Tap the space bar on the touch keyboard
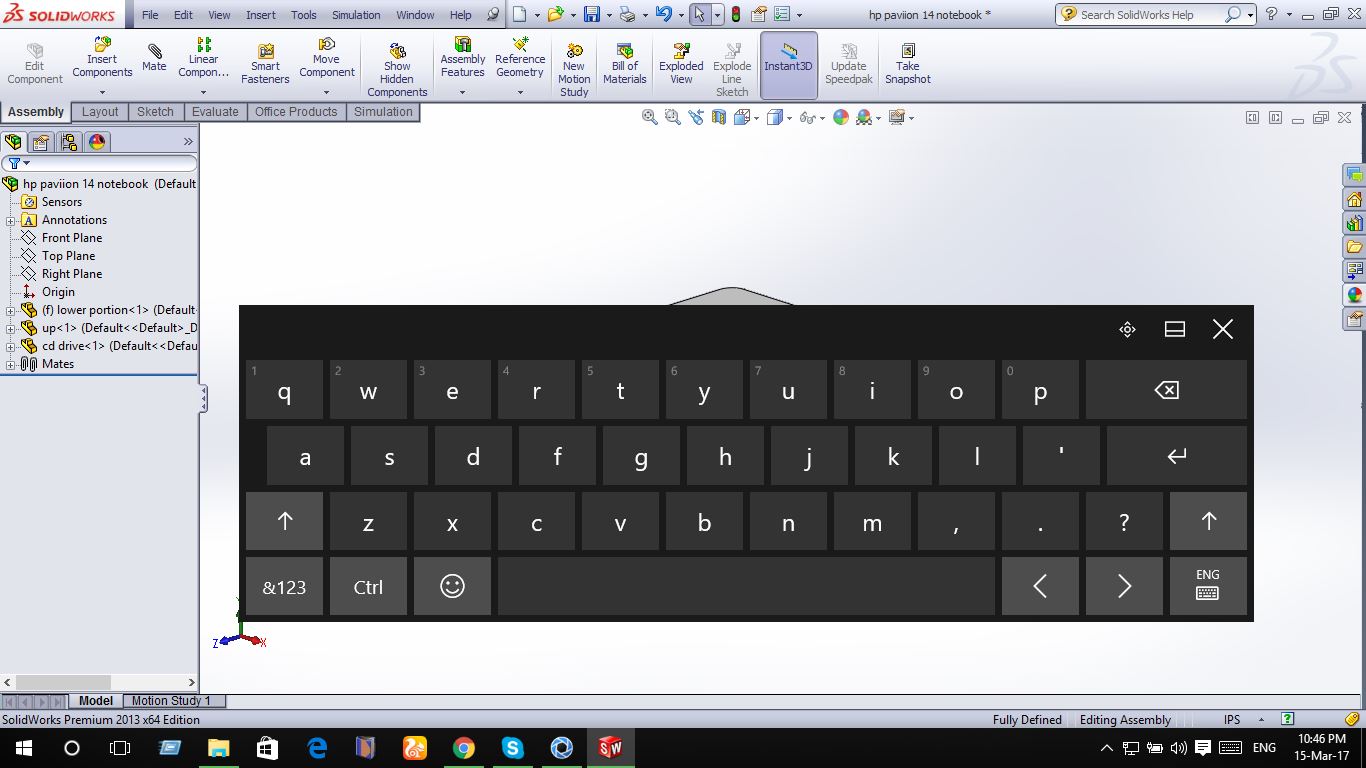 point(746,587)
